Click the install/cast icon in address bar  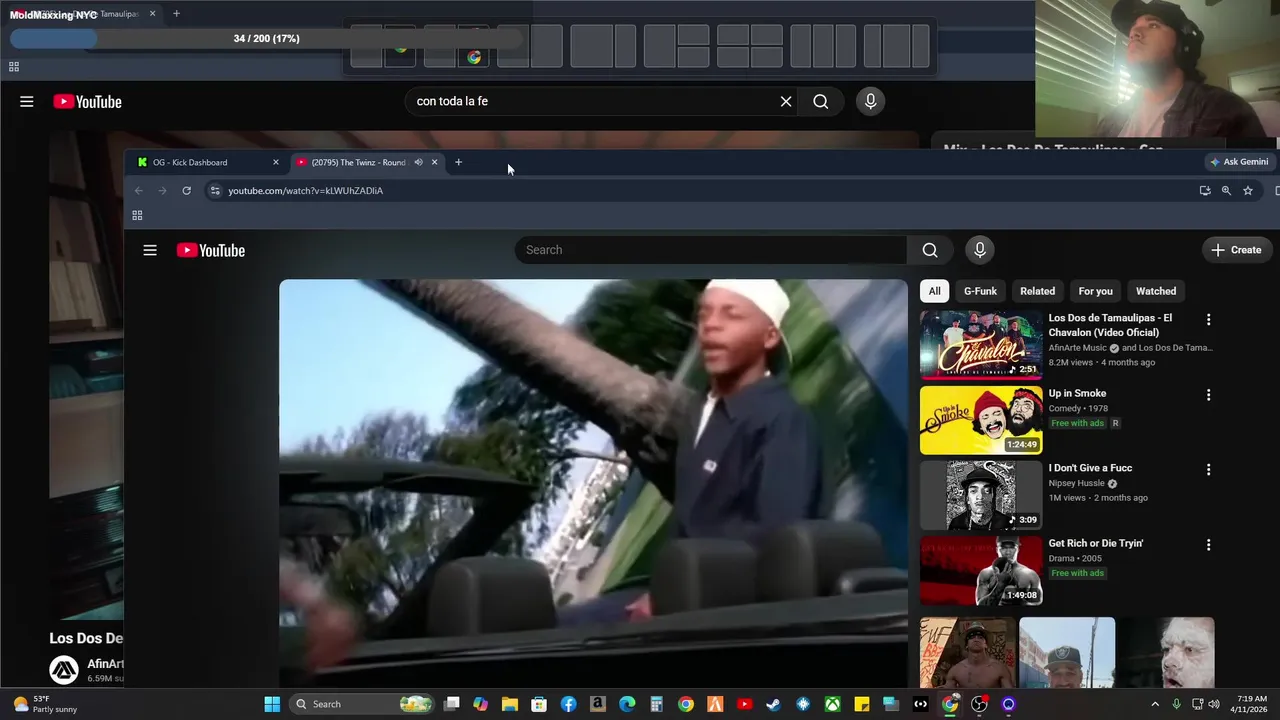pyautogui.click(x=1205, y=190)
